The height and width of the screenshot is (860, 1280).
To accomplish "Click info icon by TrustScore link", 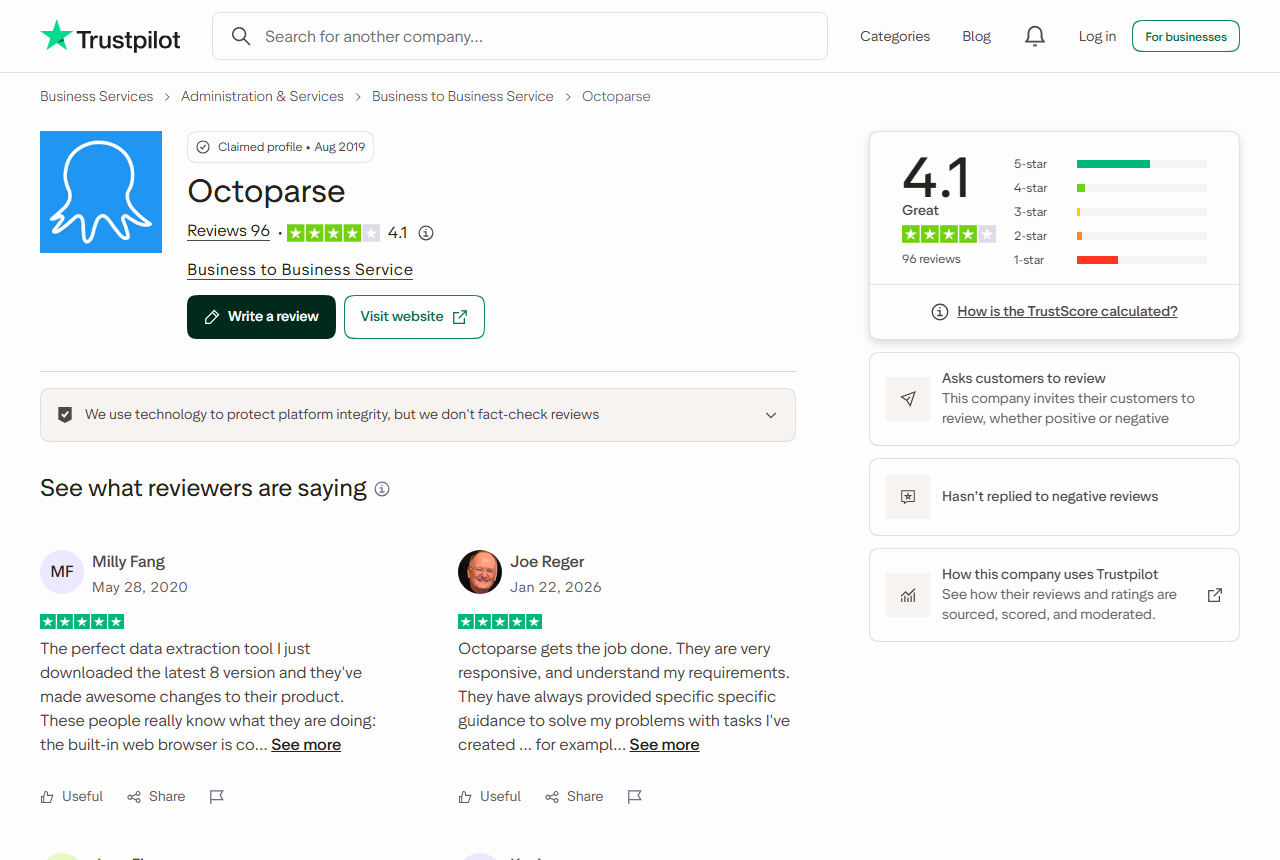I will click(x=940, y=312).
